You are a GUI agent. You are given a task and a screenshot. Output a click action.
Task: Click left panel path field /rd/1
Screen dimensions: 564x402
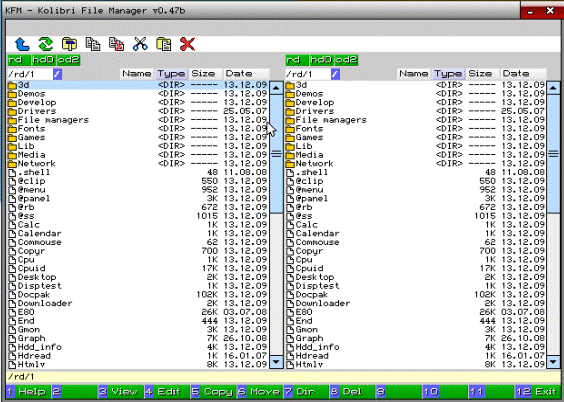tap(30, 74)
